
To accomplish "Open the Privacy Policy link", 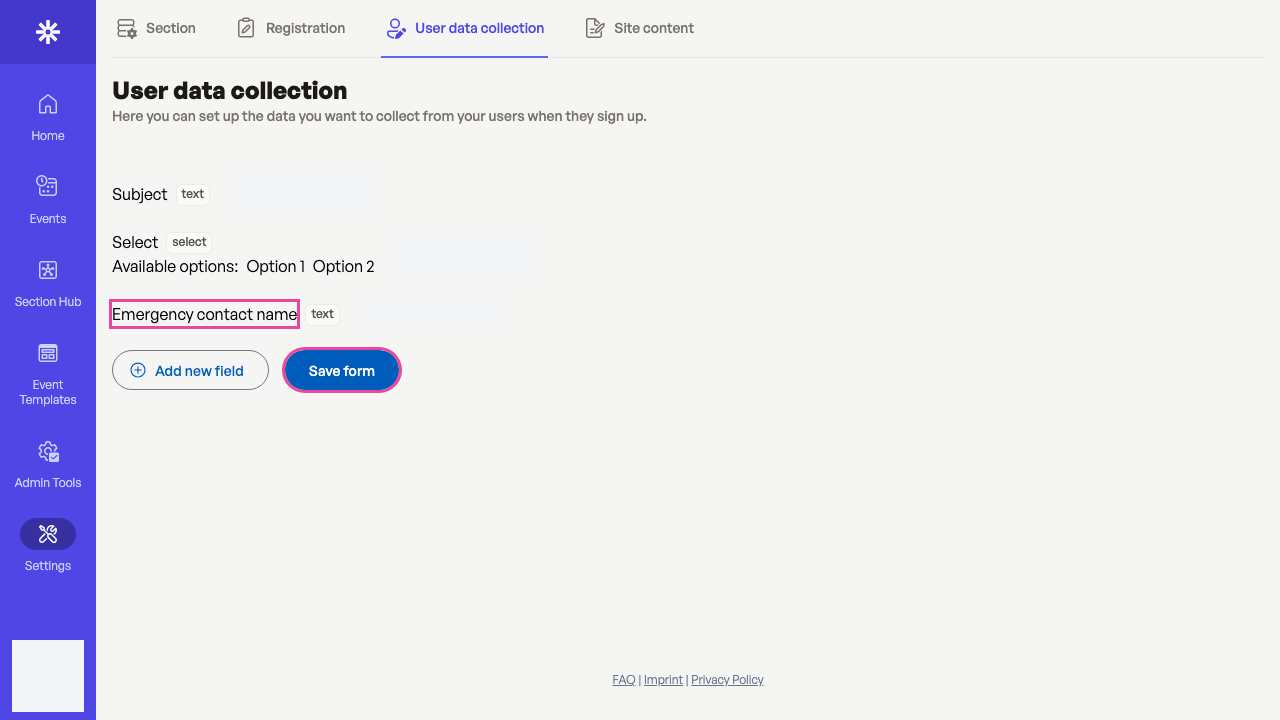I will pos(727,680).
